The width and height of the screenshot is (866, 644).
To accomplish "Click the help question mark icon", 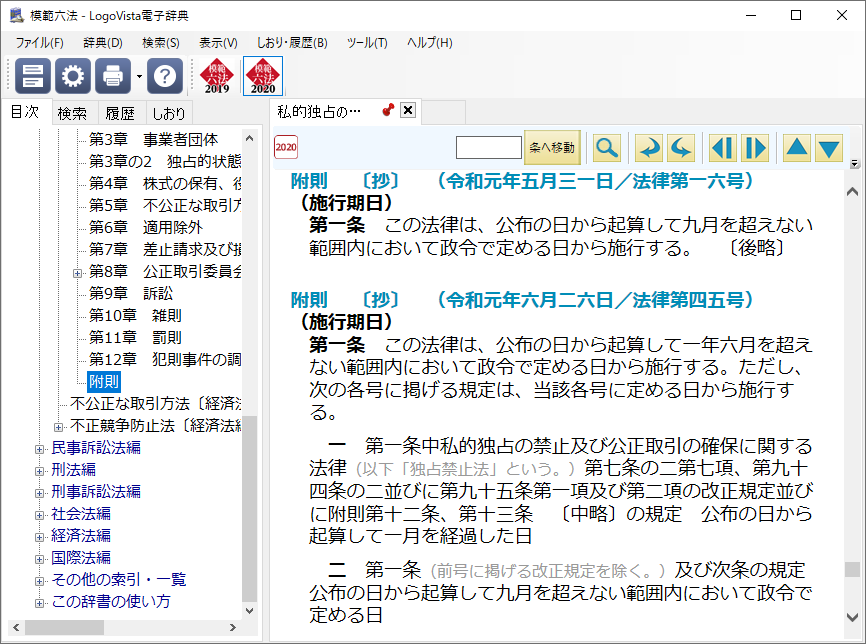I will click(165, 76).
